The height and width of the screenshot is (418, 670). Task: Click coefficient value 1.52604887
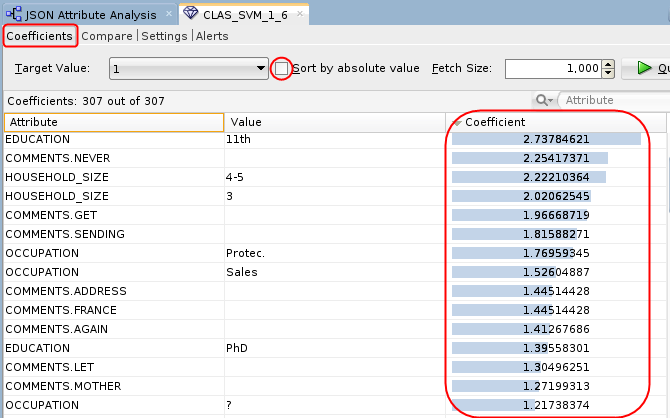click(556, 272)
